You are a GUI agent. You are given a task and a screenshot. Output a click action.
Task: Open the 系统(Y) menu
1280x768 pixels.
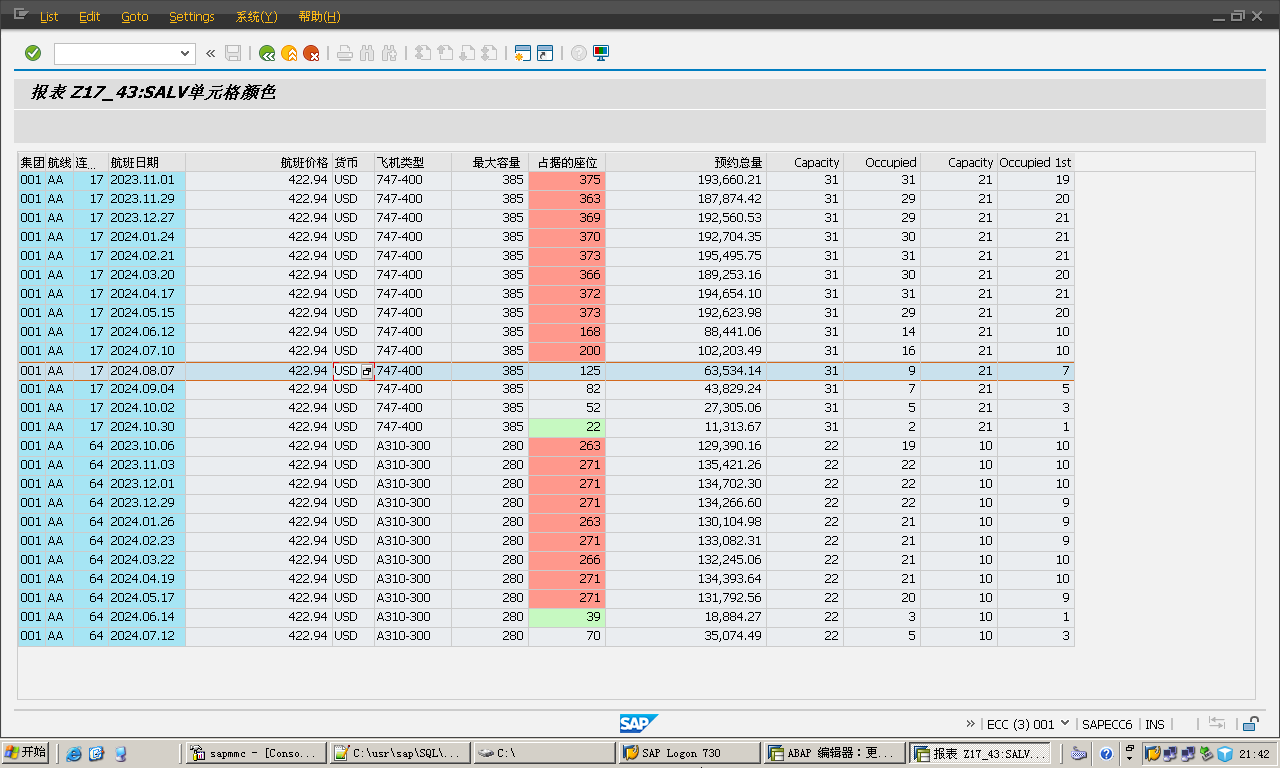click(256, 17)
